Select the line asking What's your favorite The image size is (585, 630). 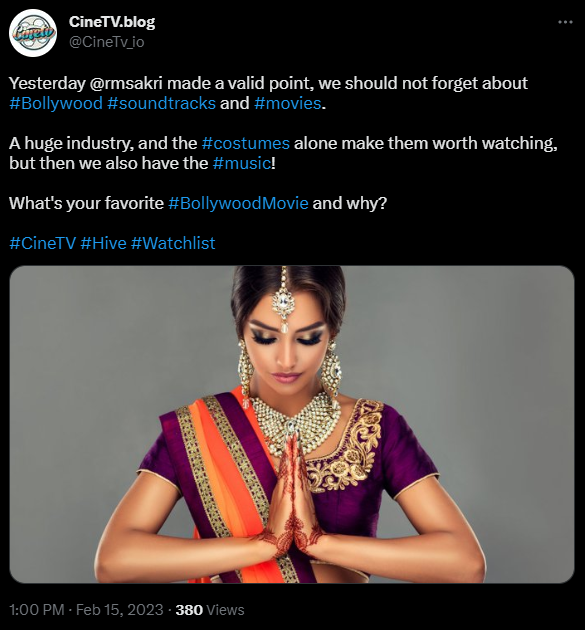[x=198, y=203]
